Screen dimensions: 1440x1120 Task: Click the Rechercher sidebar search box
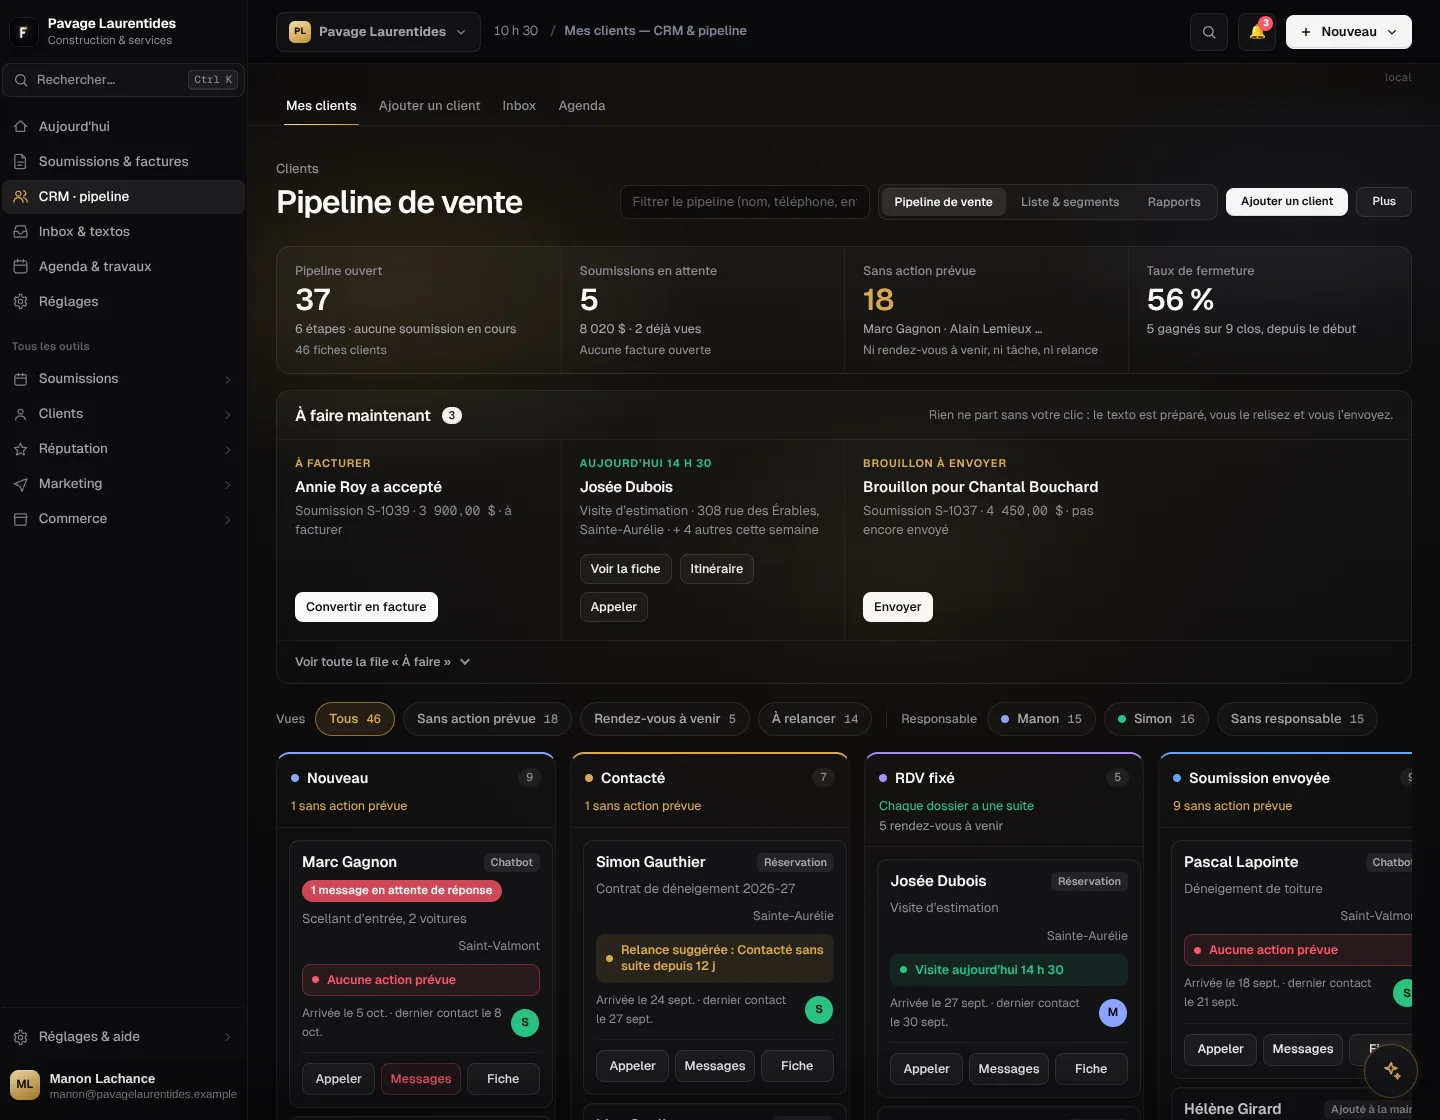pos(124,80)
